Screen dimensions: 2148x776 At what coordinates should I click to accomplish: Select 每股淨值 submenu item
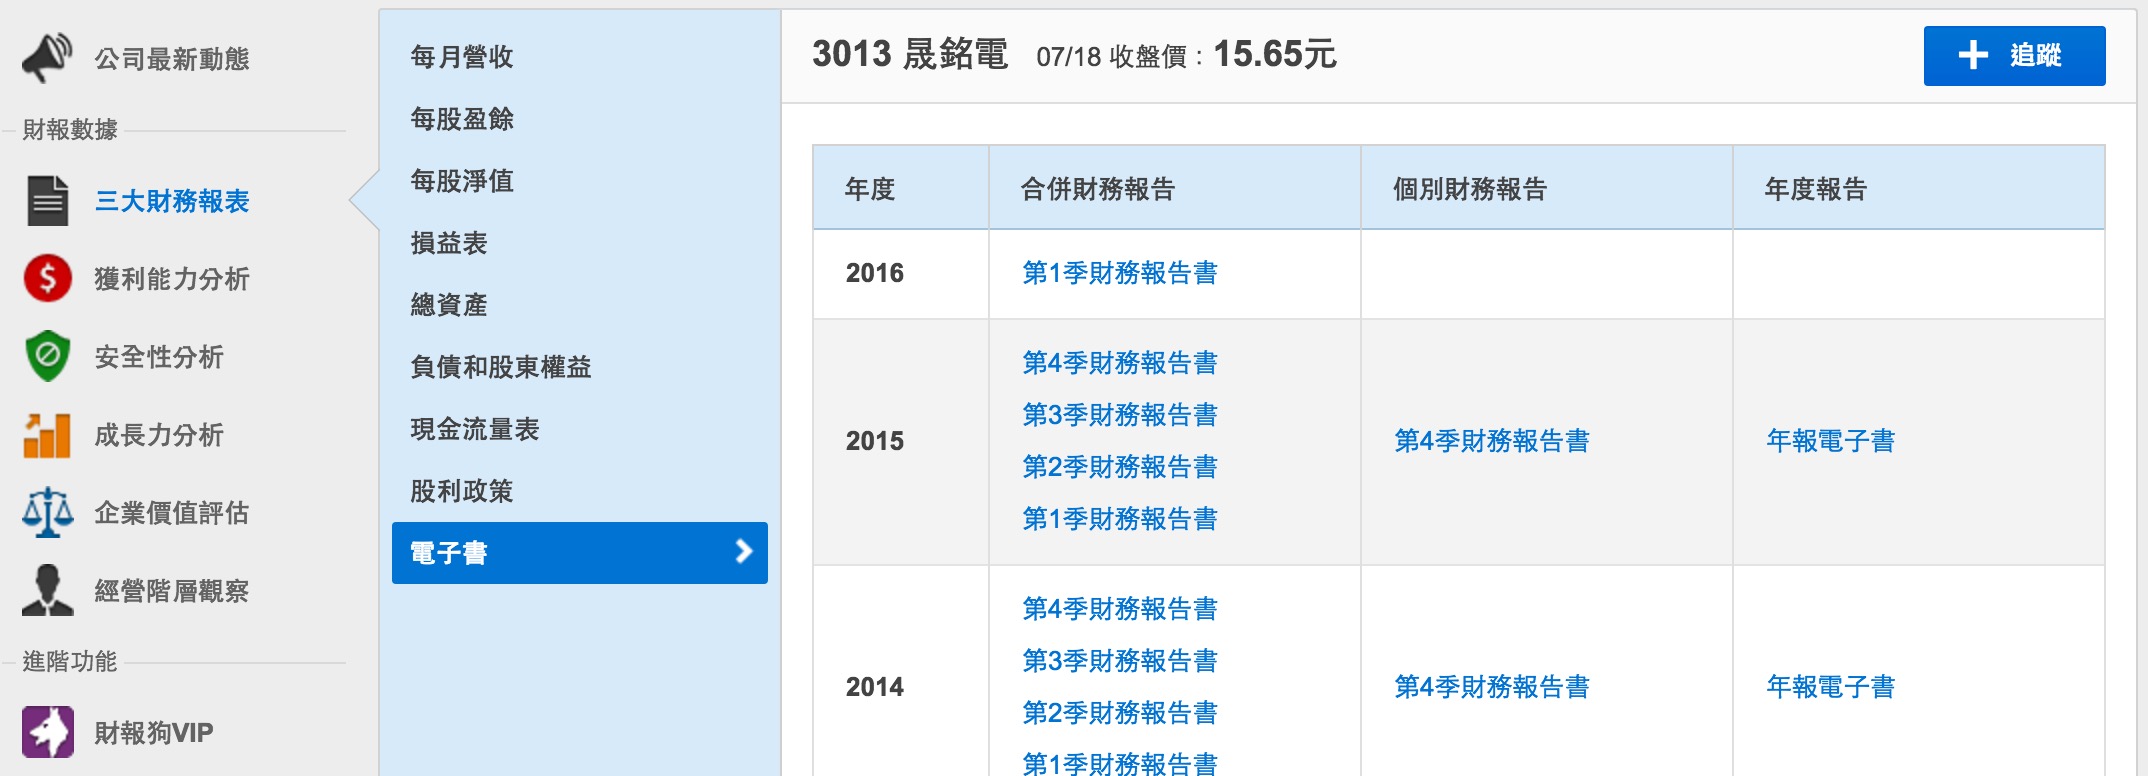[x=462, y=181]
